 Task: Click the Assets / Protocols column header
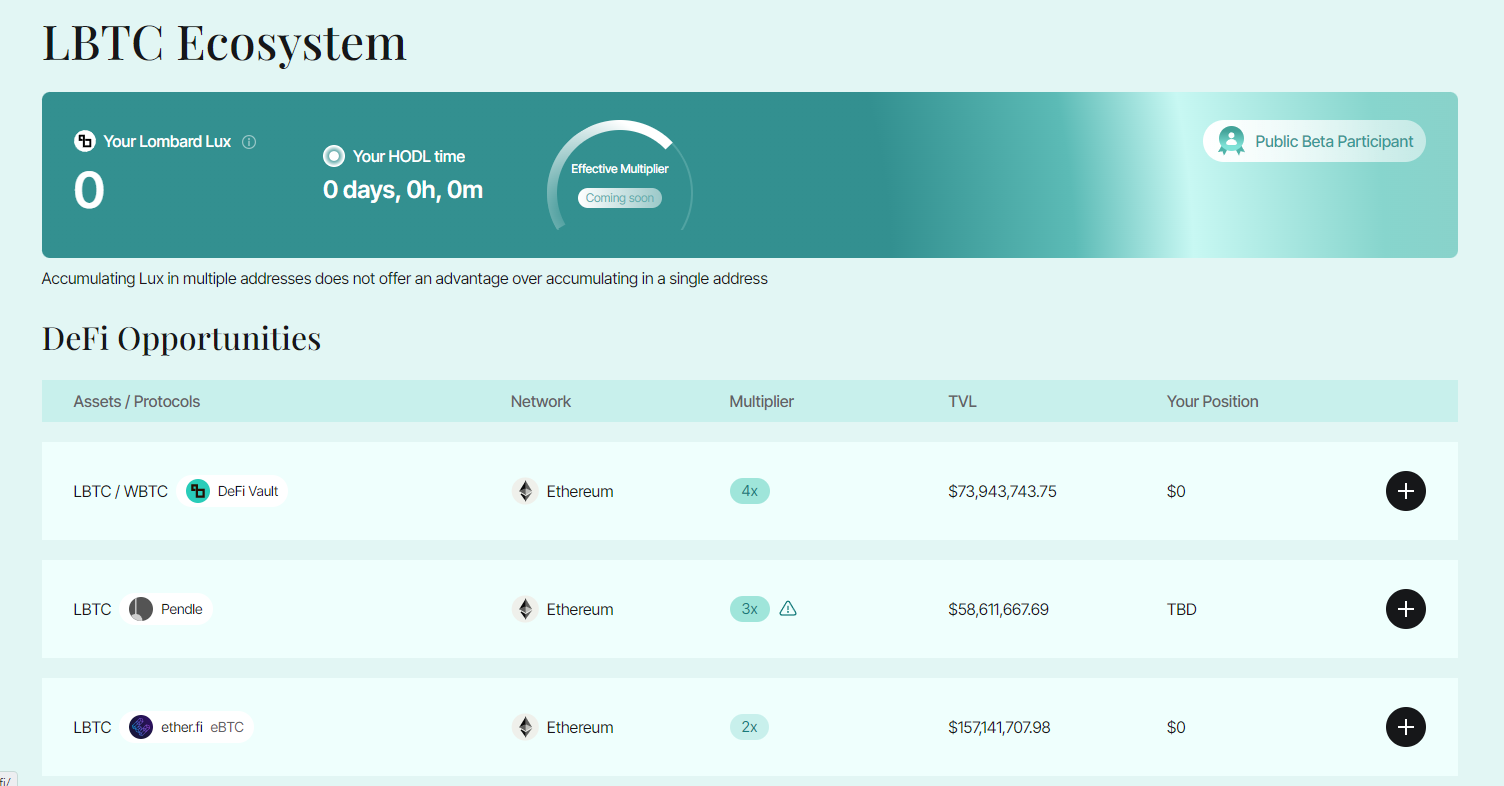[137, 401]
